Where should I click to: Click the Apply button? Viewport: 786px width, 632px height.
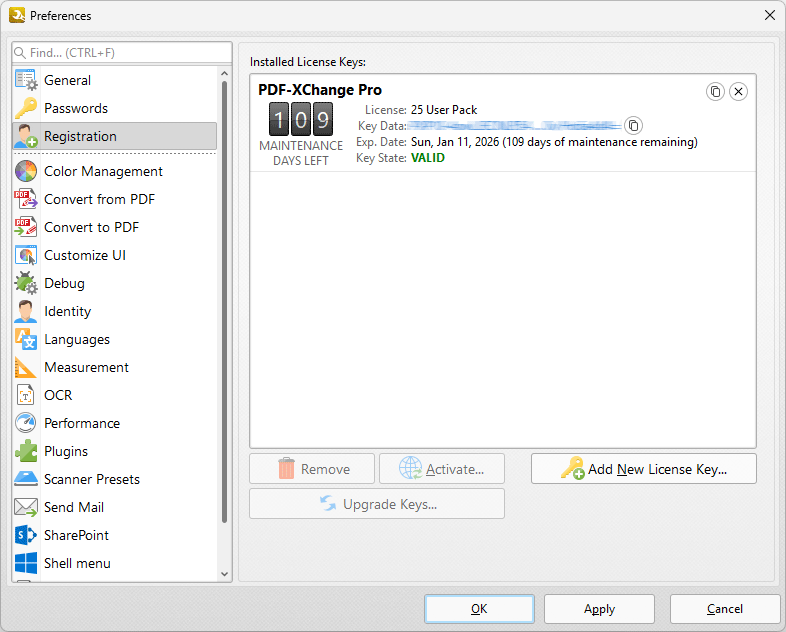(599, 609)
